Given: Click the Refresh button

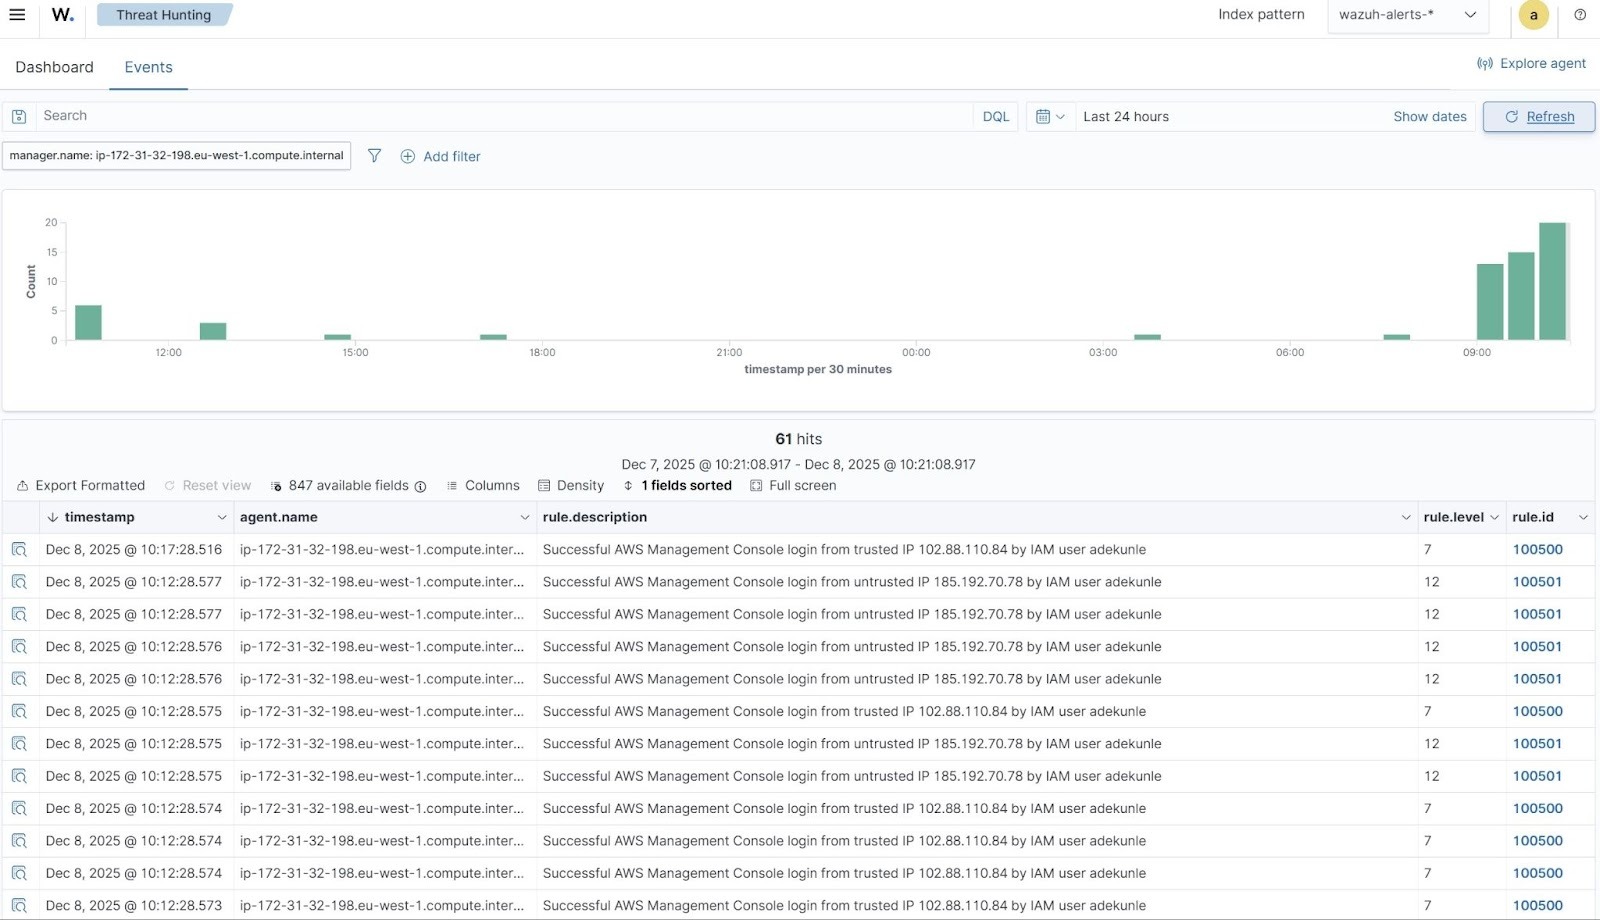Looking at the screenshot, I should point(1538,116).
